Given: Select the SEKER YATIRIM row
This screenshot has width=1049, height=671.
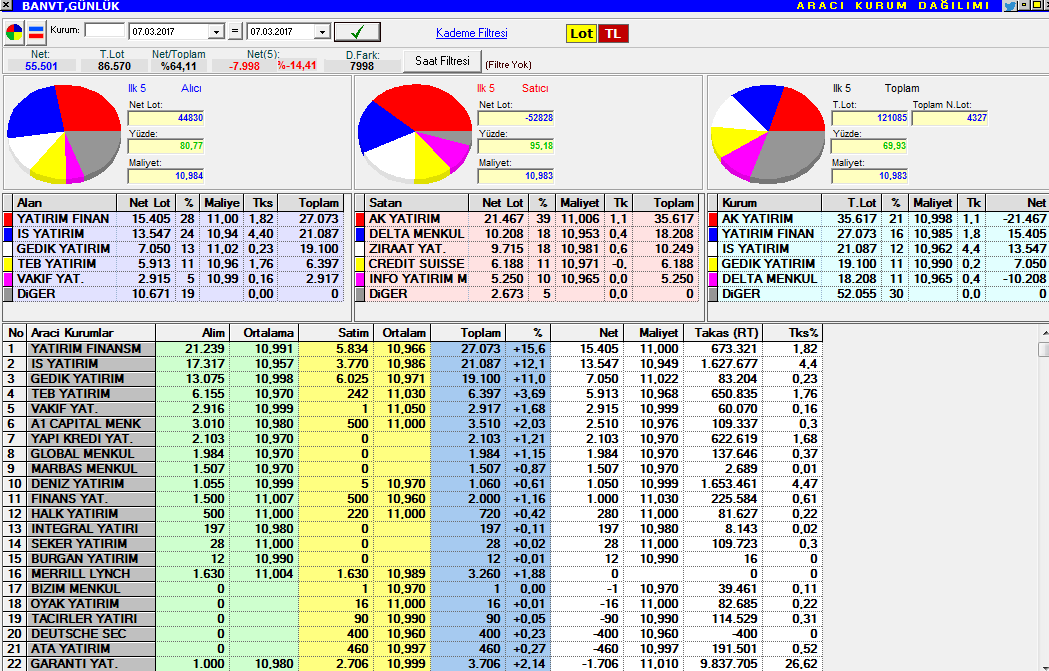Looking at the screenshot, I should click(x=413, y=544).
